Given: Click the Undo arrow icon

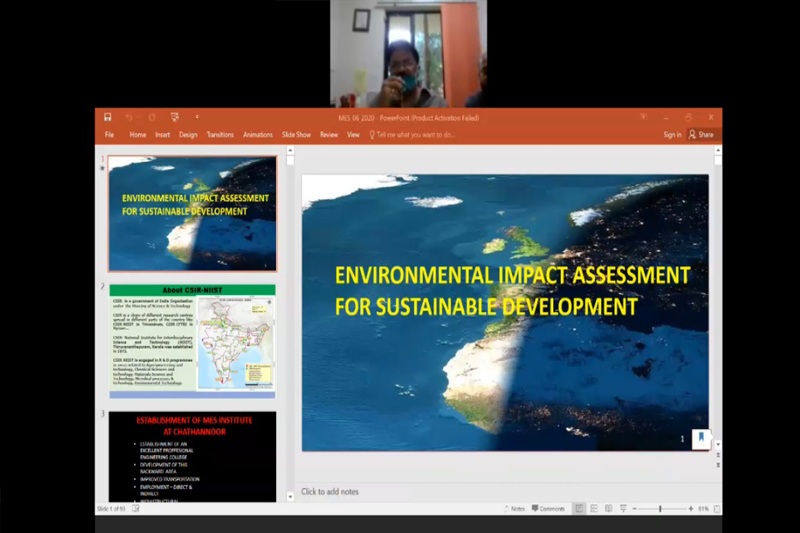Looking at the screenshot, I should (128, 118).
